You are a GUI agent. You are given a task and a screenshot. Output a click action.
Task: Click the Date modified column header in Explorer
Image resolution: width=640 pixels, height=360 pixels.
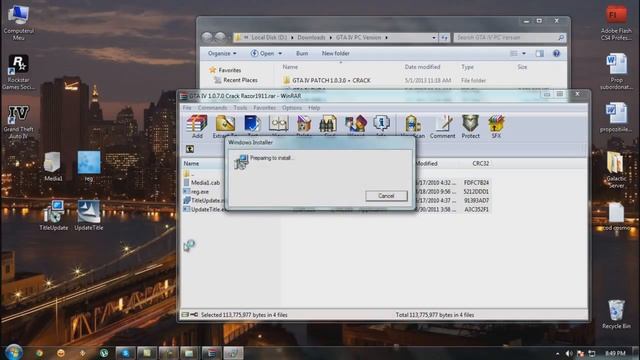[422, 67]
